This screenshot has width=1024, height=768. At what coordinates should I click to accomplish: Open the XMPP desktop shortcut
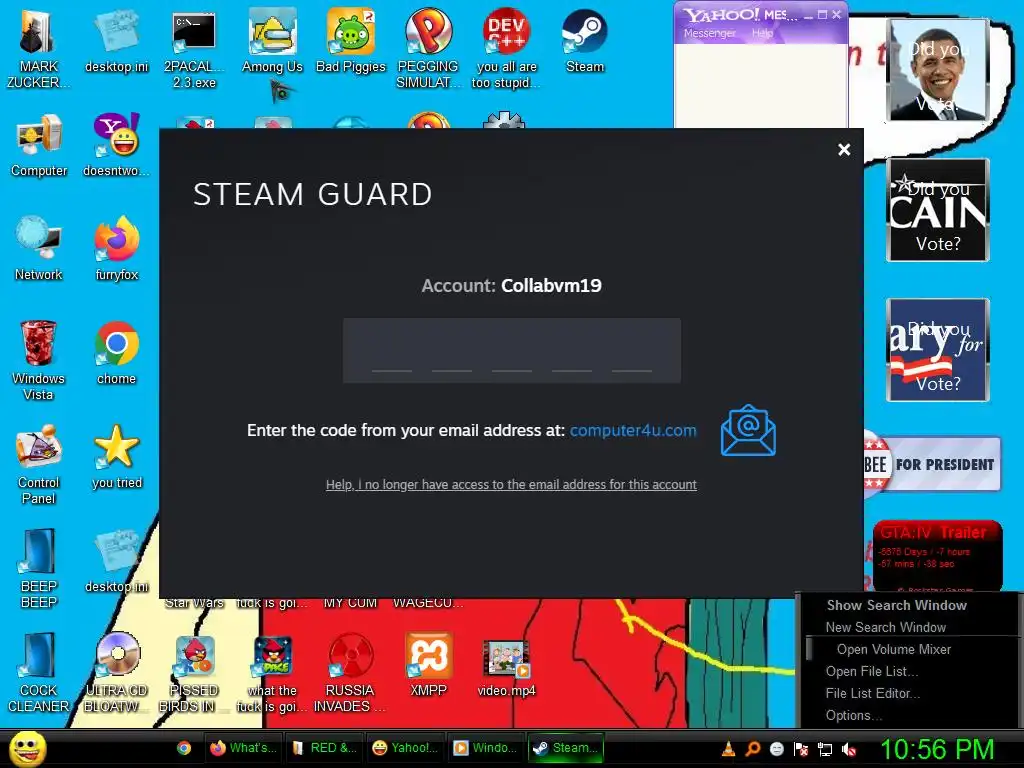(x=428, y=665)
